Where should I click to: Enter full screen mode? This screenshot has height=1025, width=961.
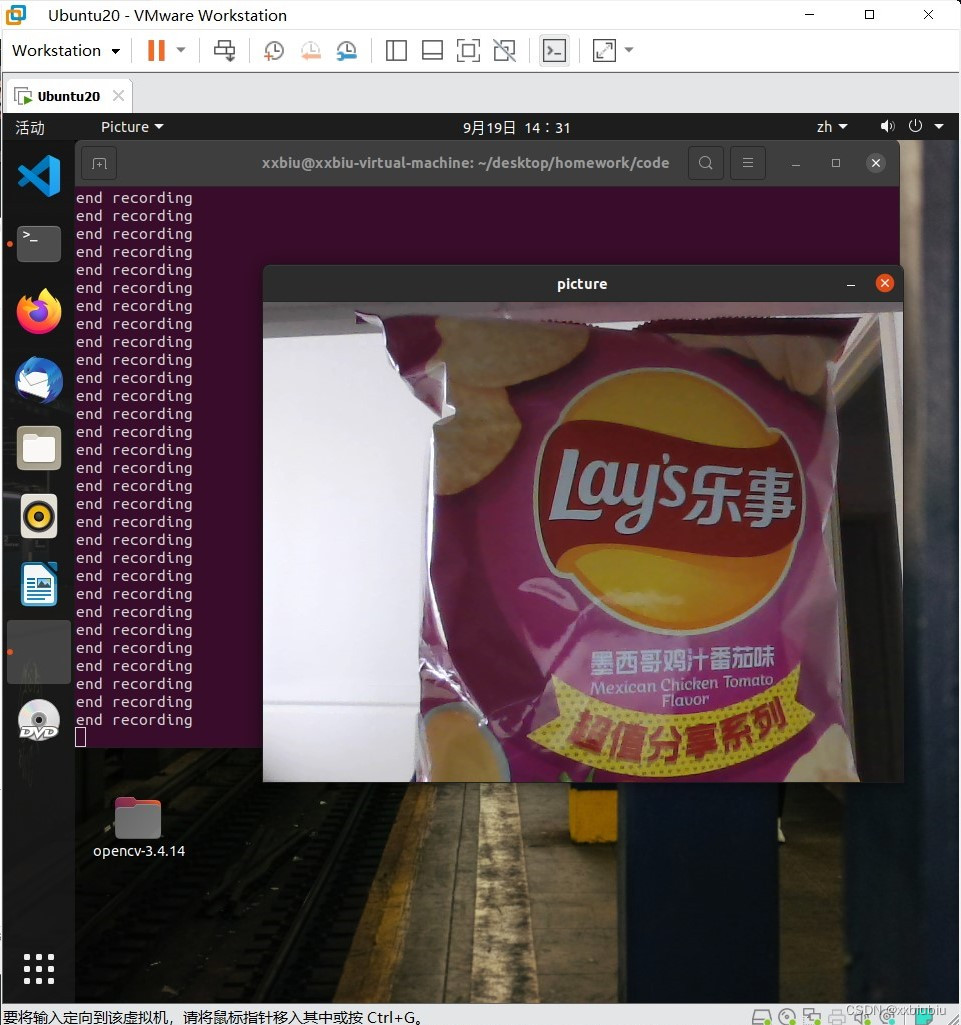click(468, 50)
